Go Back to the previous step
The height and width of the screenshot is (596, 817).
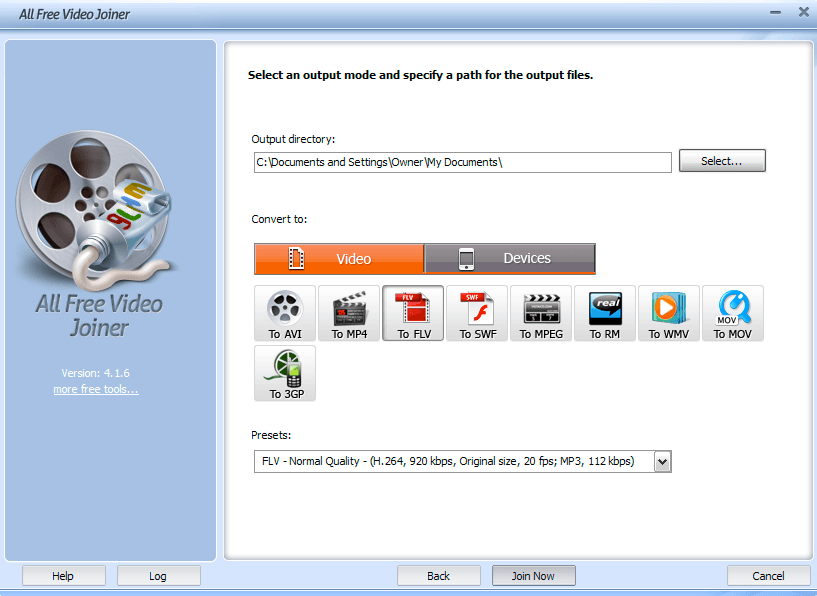438,575
